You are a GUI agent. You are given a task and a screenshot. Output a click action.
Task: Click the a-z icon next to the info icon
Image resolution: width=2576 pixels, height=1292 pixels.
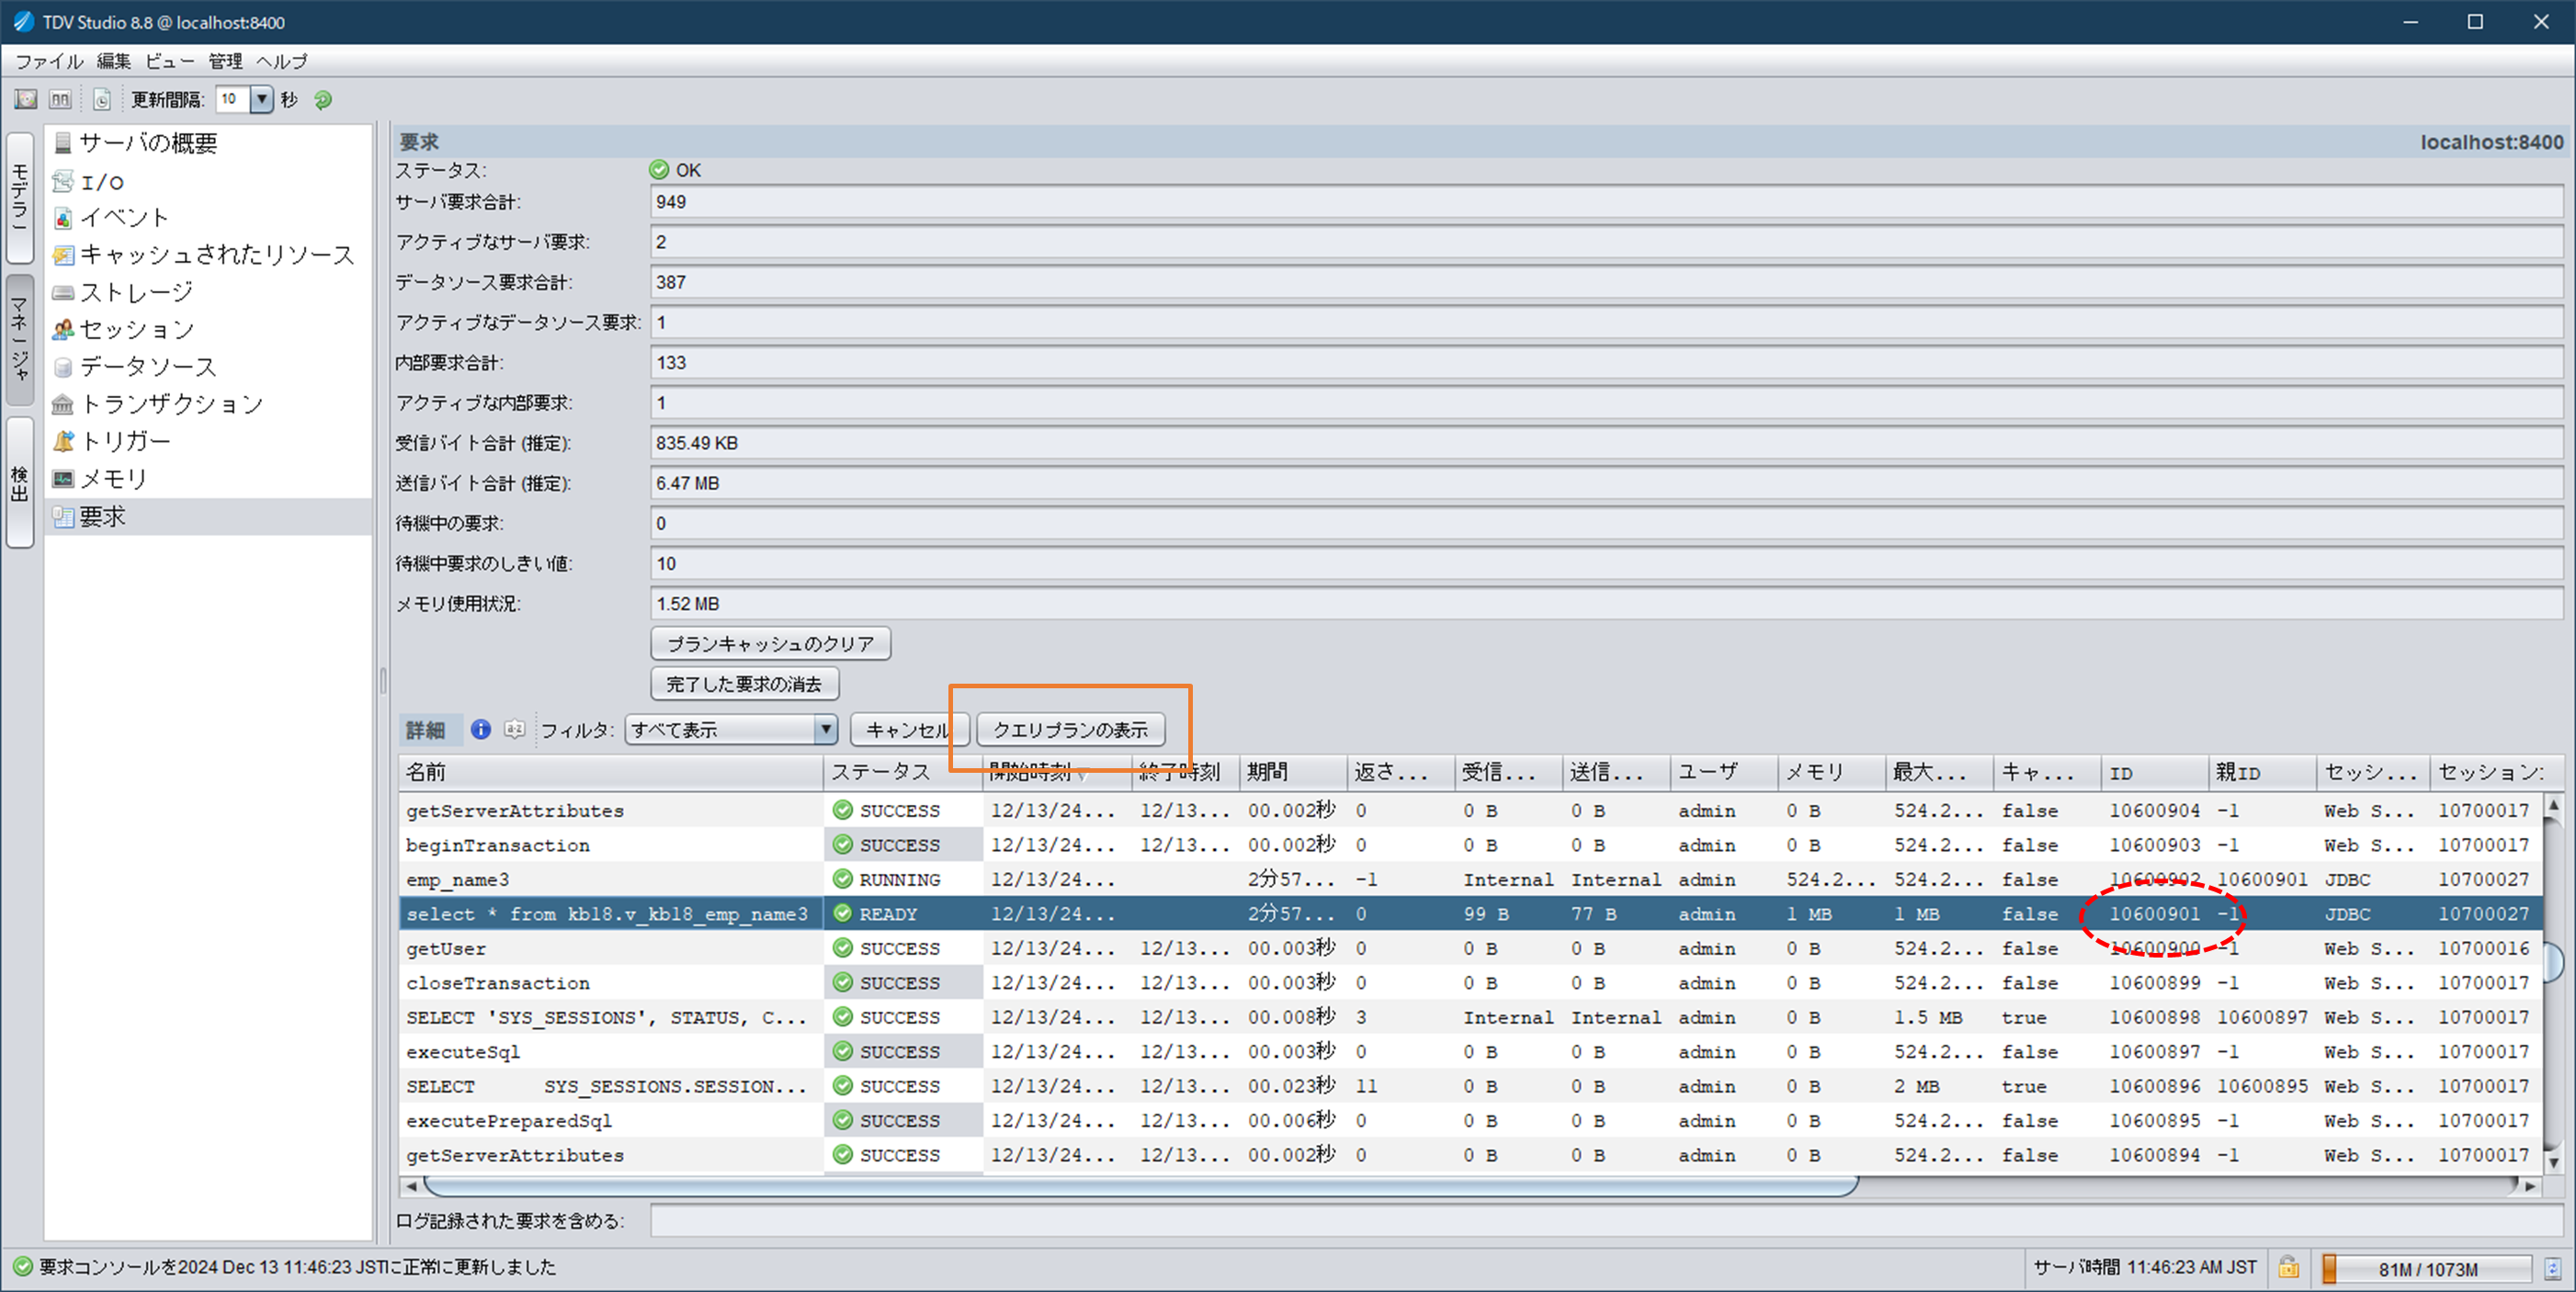pos(514,730)
